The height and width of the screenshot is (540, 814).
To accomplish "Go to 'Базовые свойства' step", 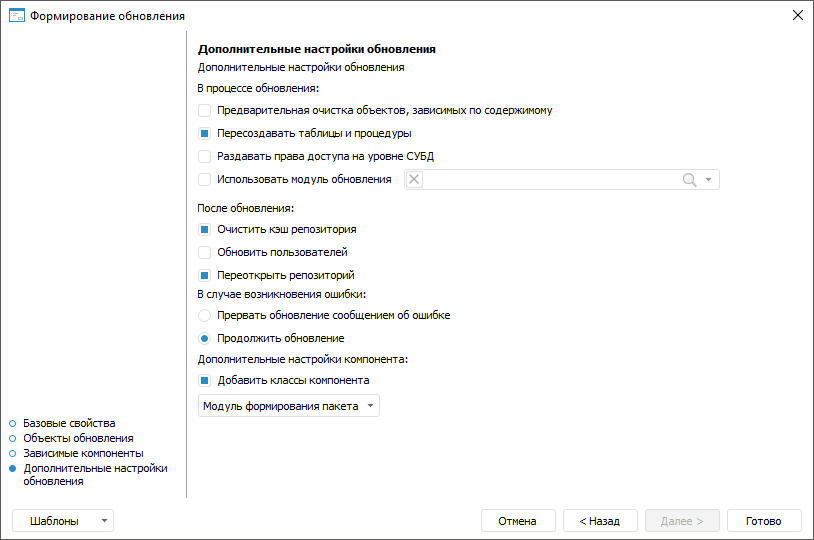I will (69, 423).
